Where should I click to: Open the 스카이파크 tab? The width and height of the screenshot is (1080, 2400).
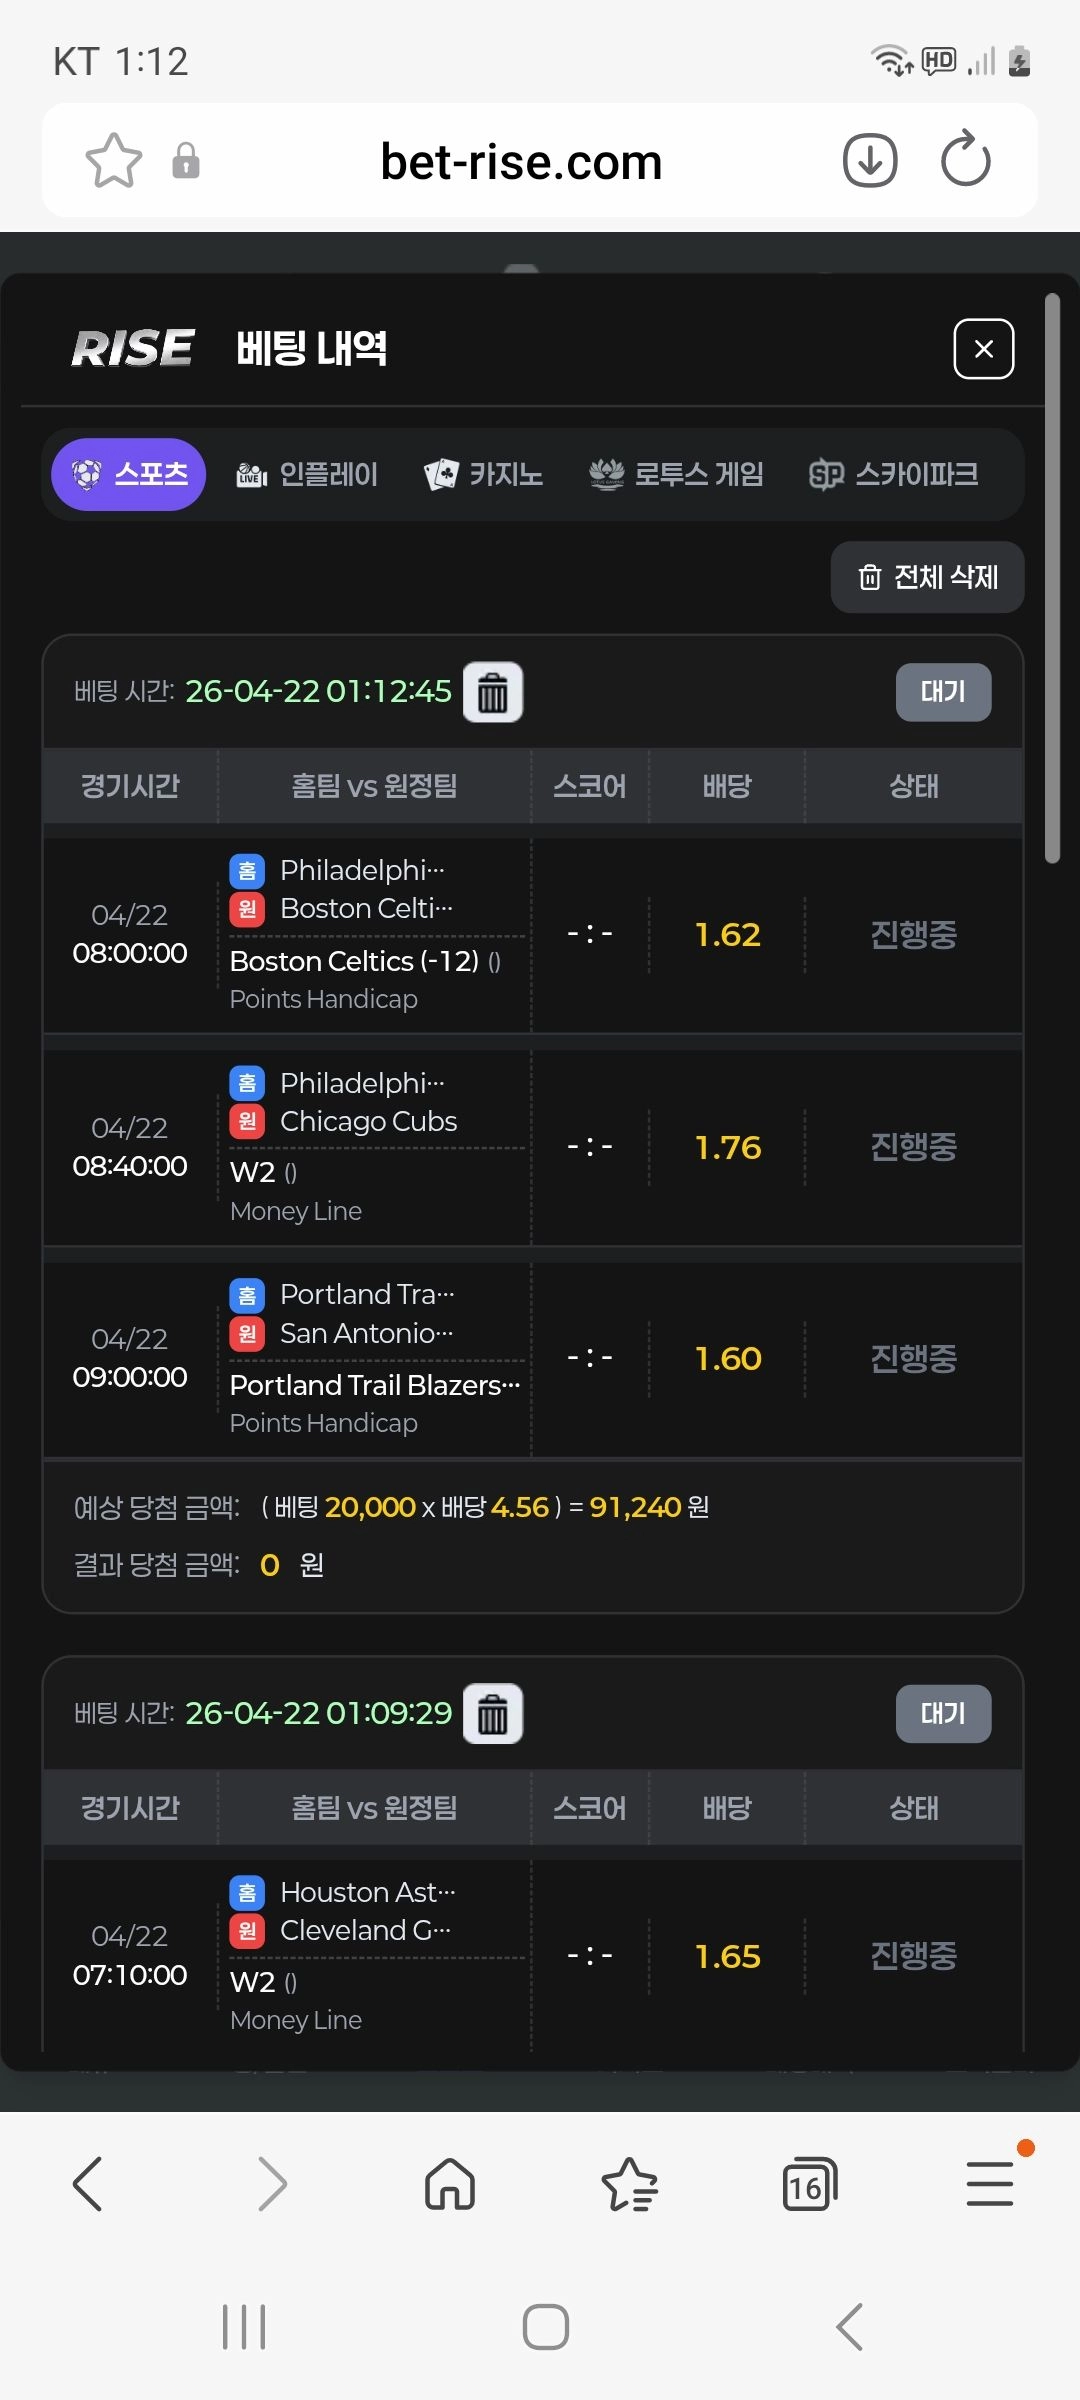point(894,474)
